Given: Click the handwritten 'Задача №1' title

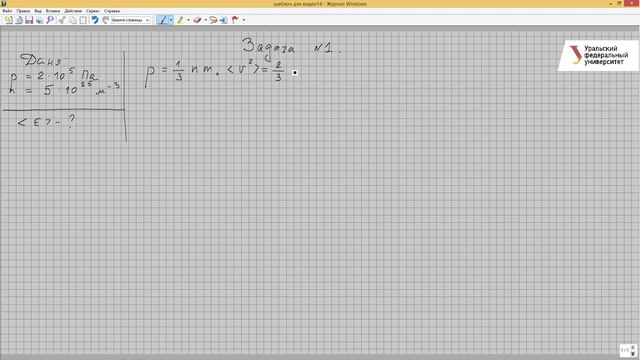Looking at the screenshot, I should pyautogui.click(x=291, y=49).
